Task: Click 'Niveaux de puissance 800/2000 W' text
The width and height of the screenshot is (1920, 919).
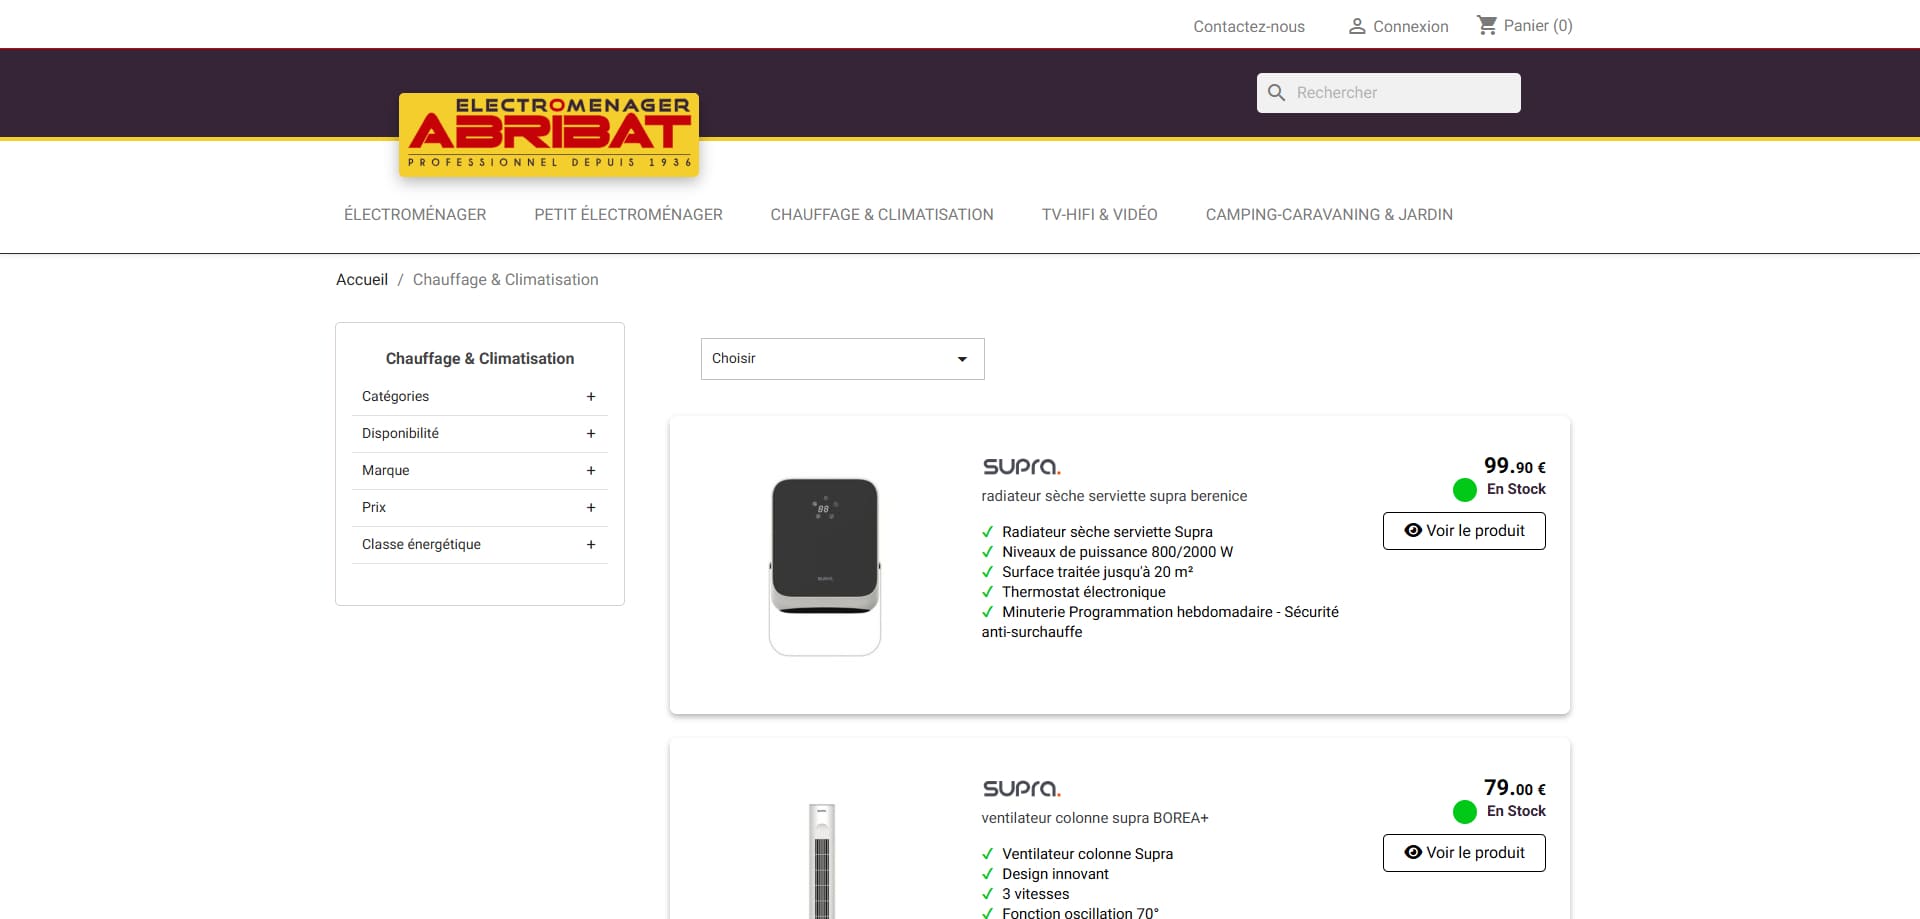Action: 1118,552
